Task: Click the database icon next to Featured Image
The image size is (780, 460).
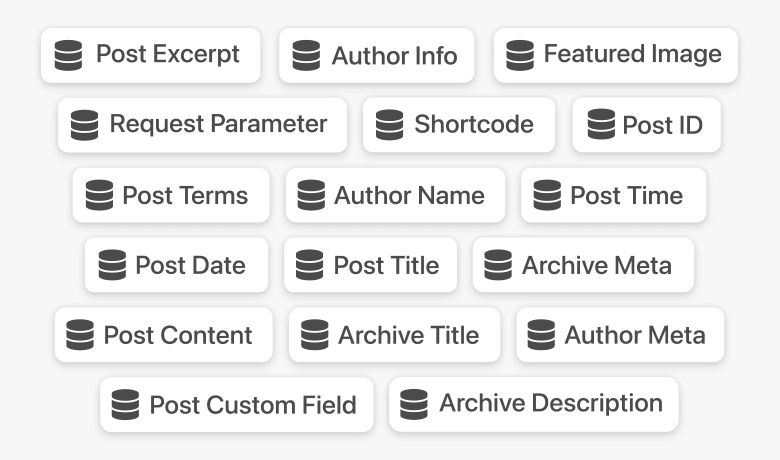Action: point(520,55)
